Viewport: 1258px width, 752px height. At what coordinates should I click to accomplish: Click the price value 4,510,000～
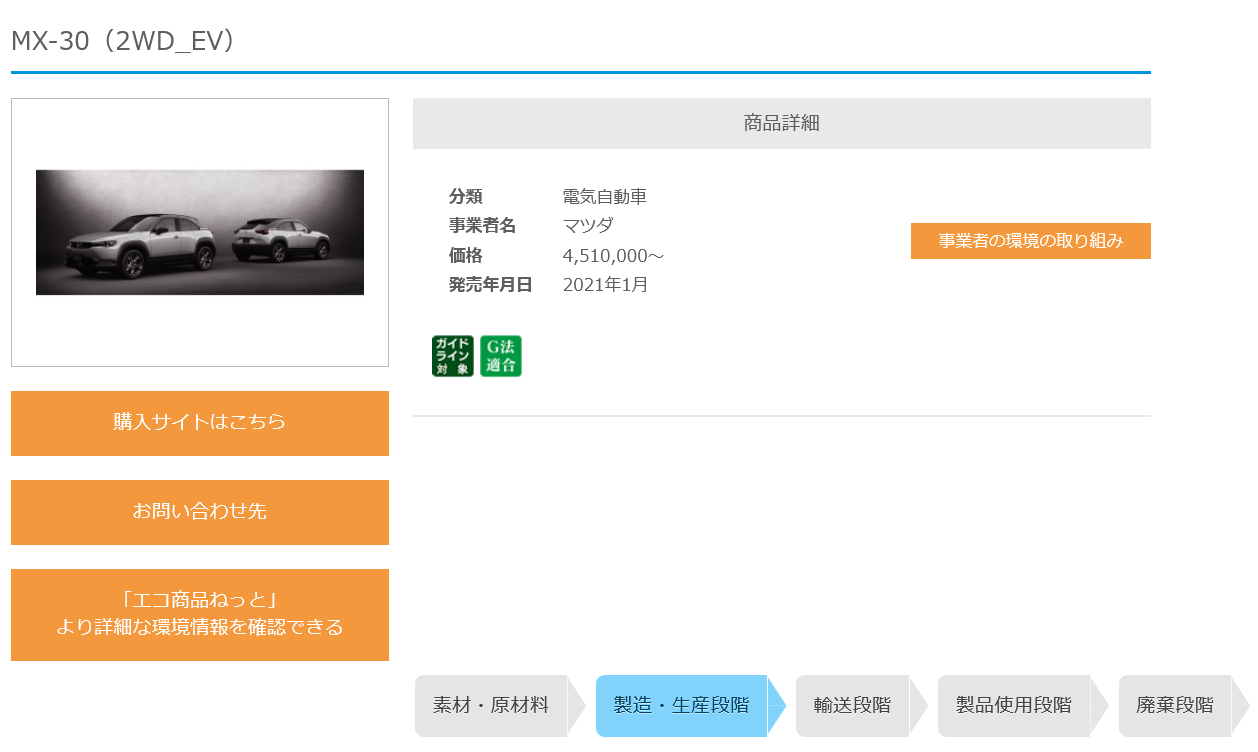coord(614,256)
